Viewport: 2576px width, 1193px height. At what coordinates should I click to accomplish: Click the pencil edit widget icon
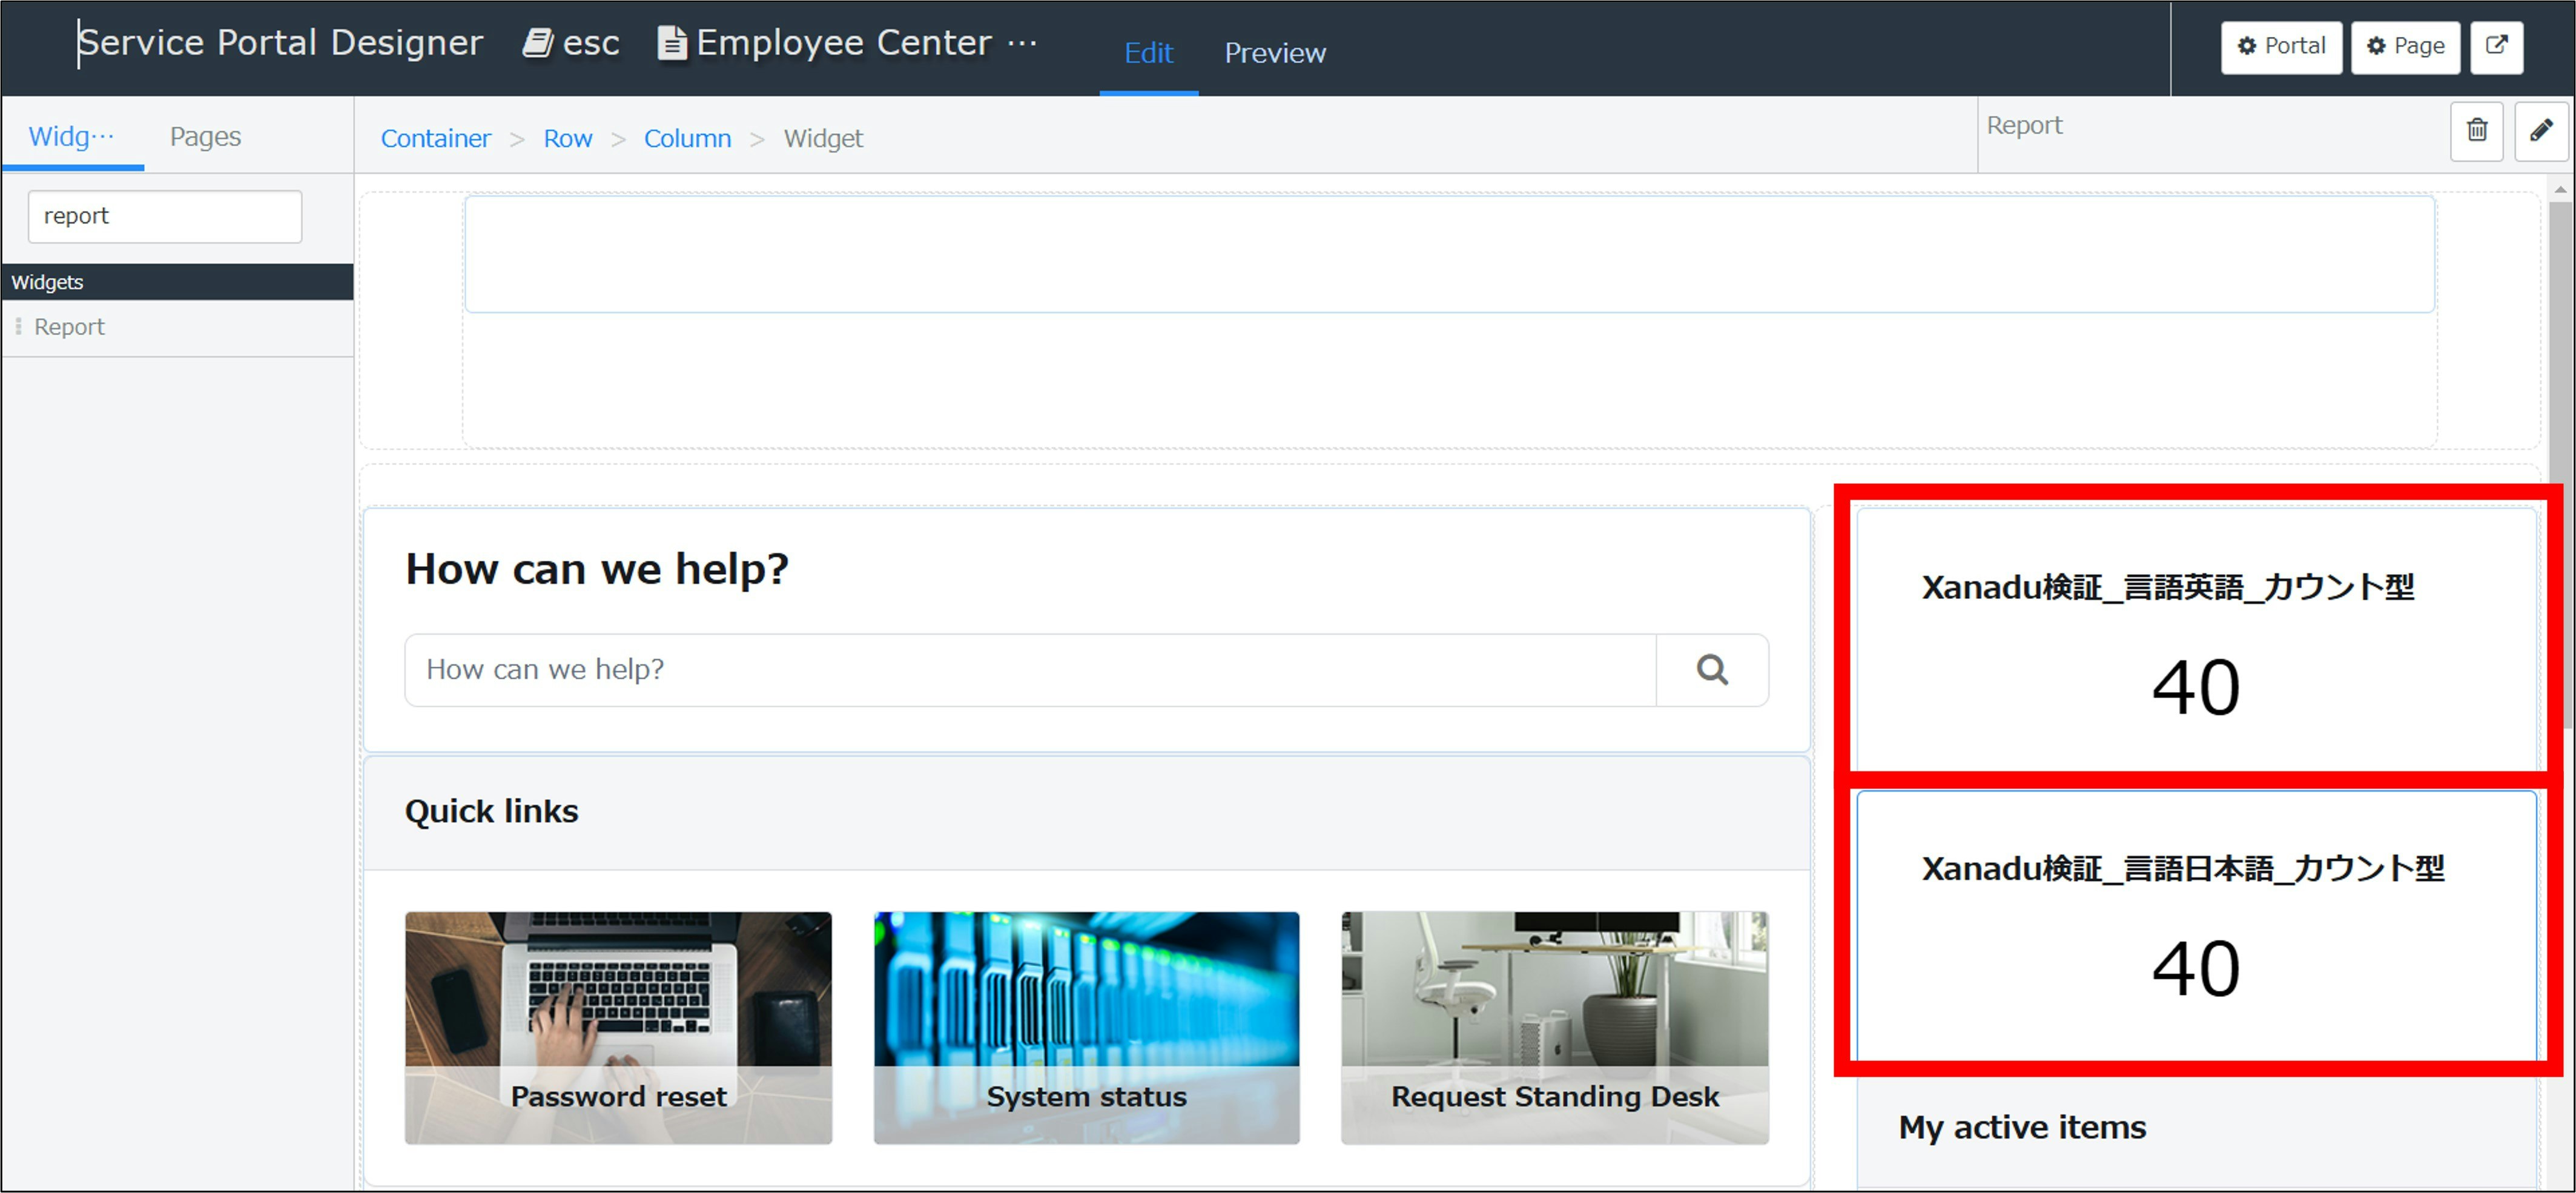coord(2540,130)
